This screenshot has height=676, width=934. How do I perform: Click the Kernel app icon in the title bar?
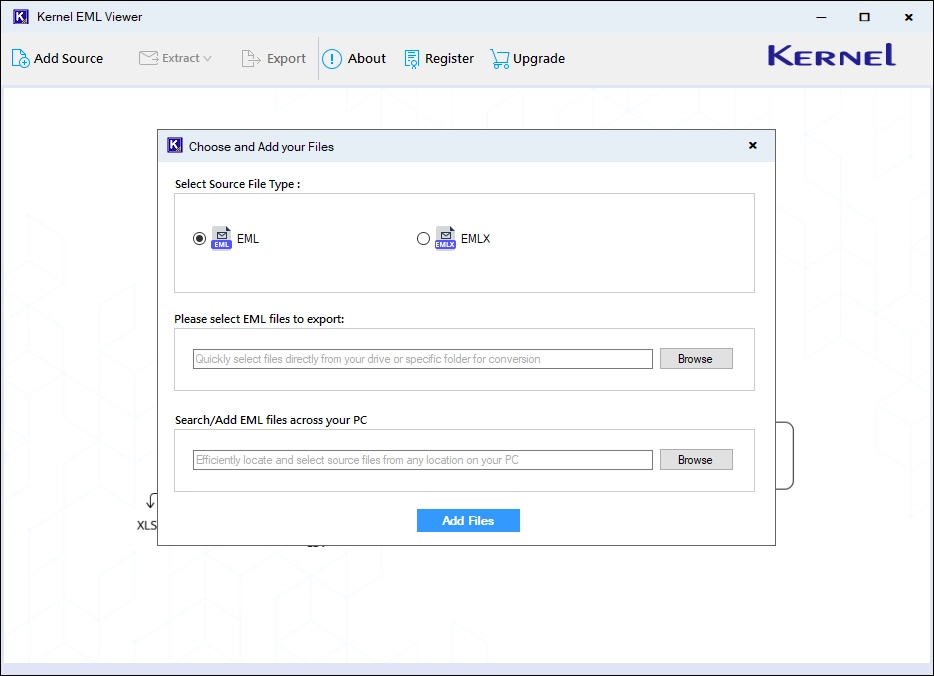click(x=21, y=17)
